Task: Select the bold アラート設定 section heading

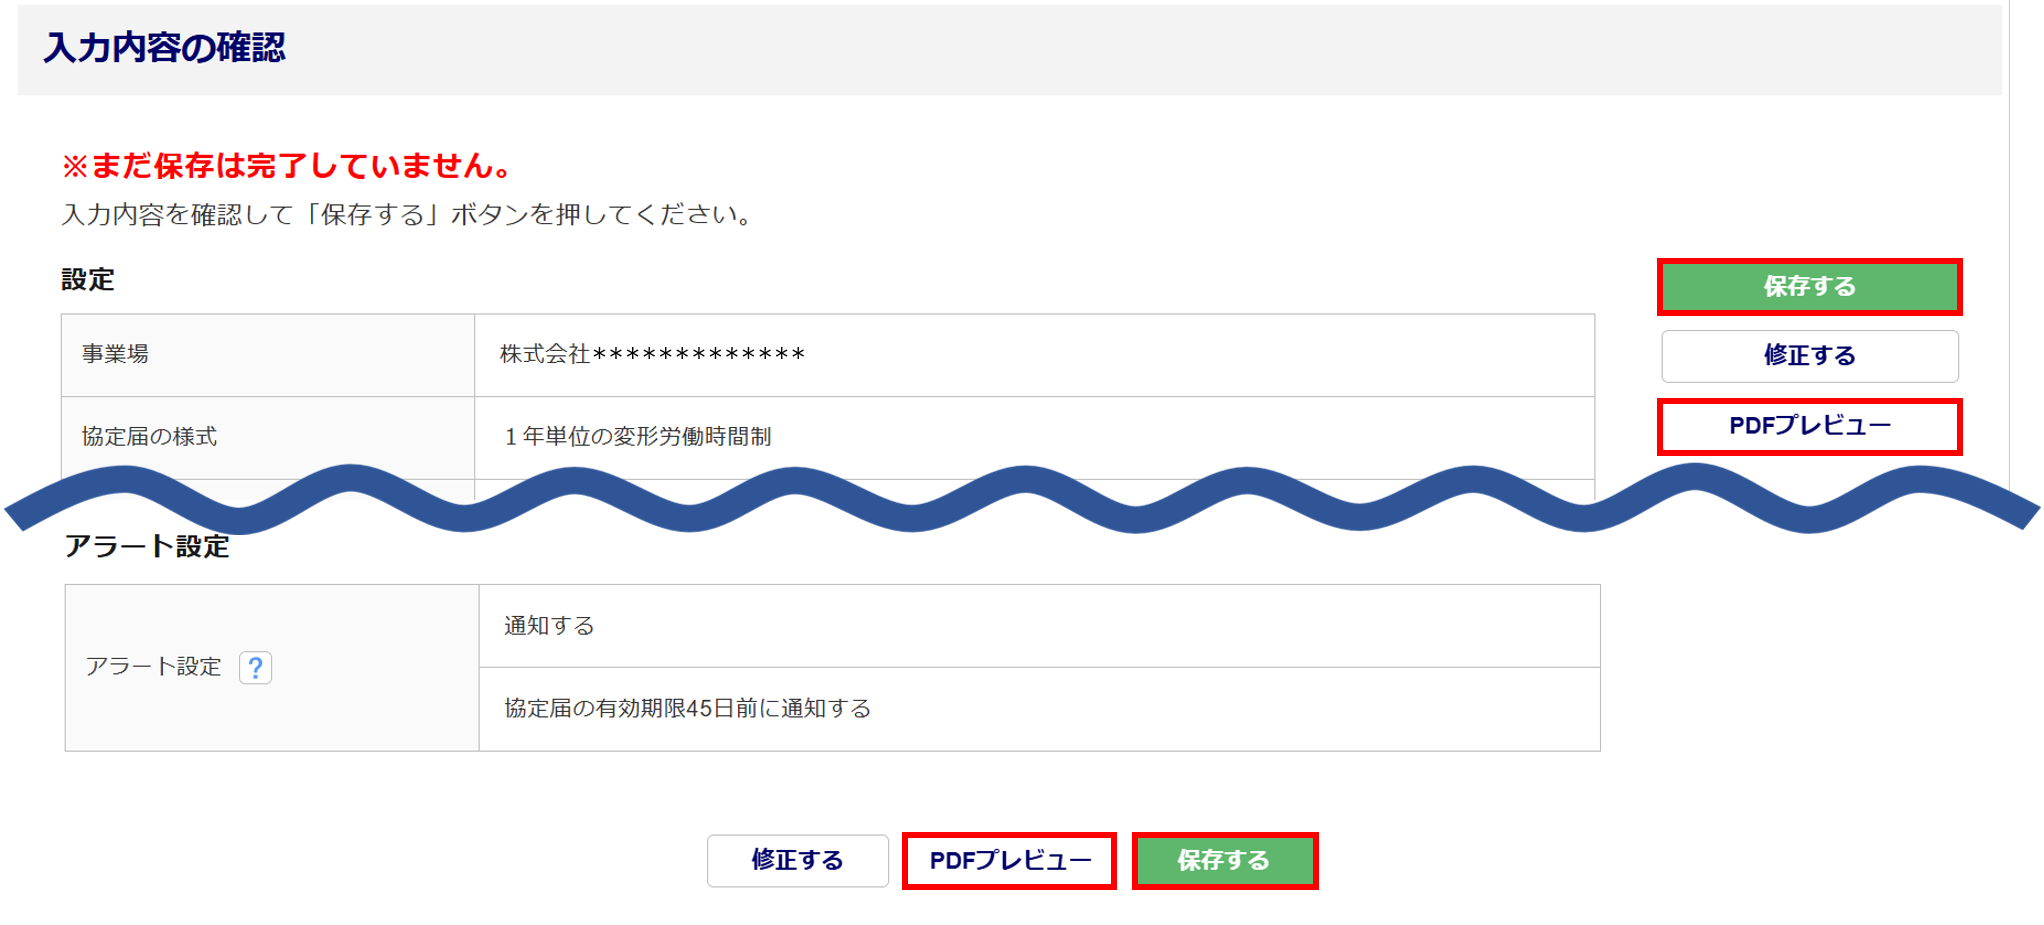Action: [x=147, y=547]
